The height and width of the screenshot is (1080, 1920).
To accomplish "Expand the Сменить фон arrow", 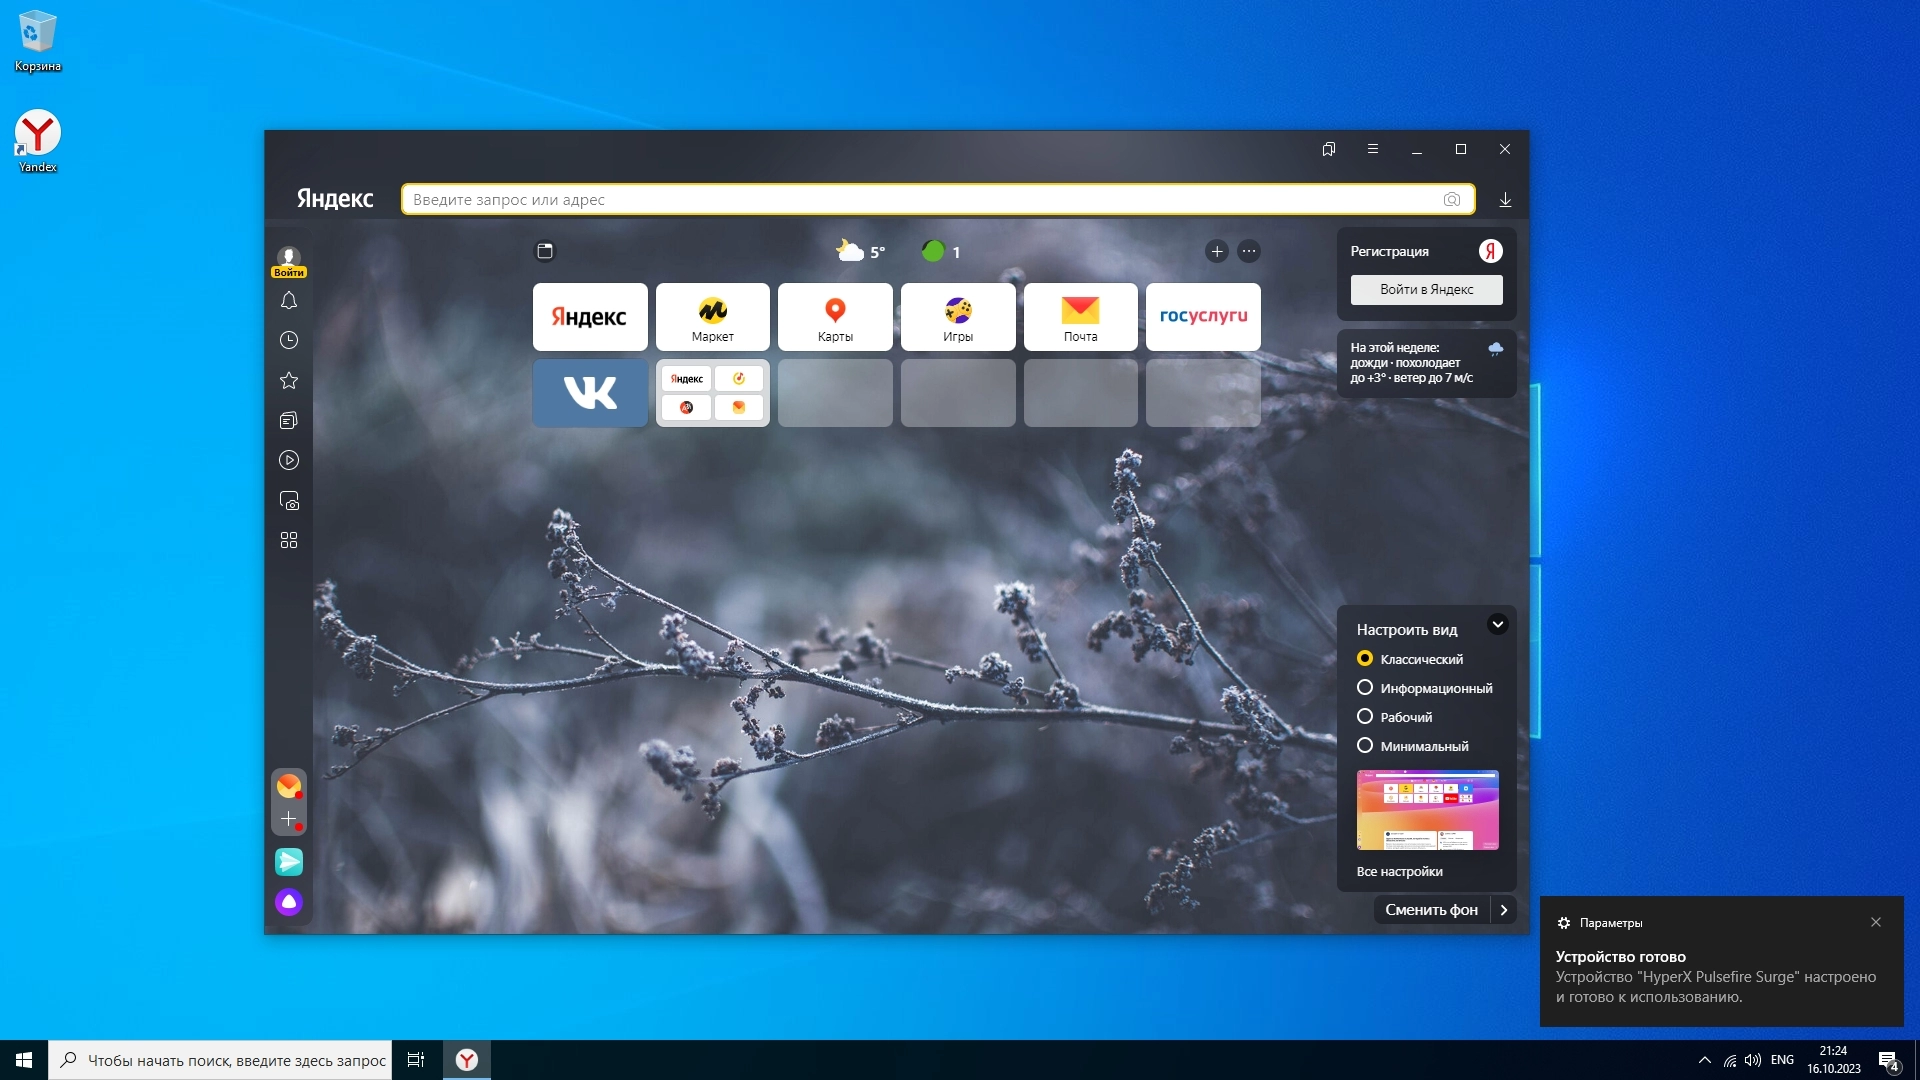I will [x=1503, y=910].
